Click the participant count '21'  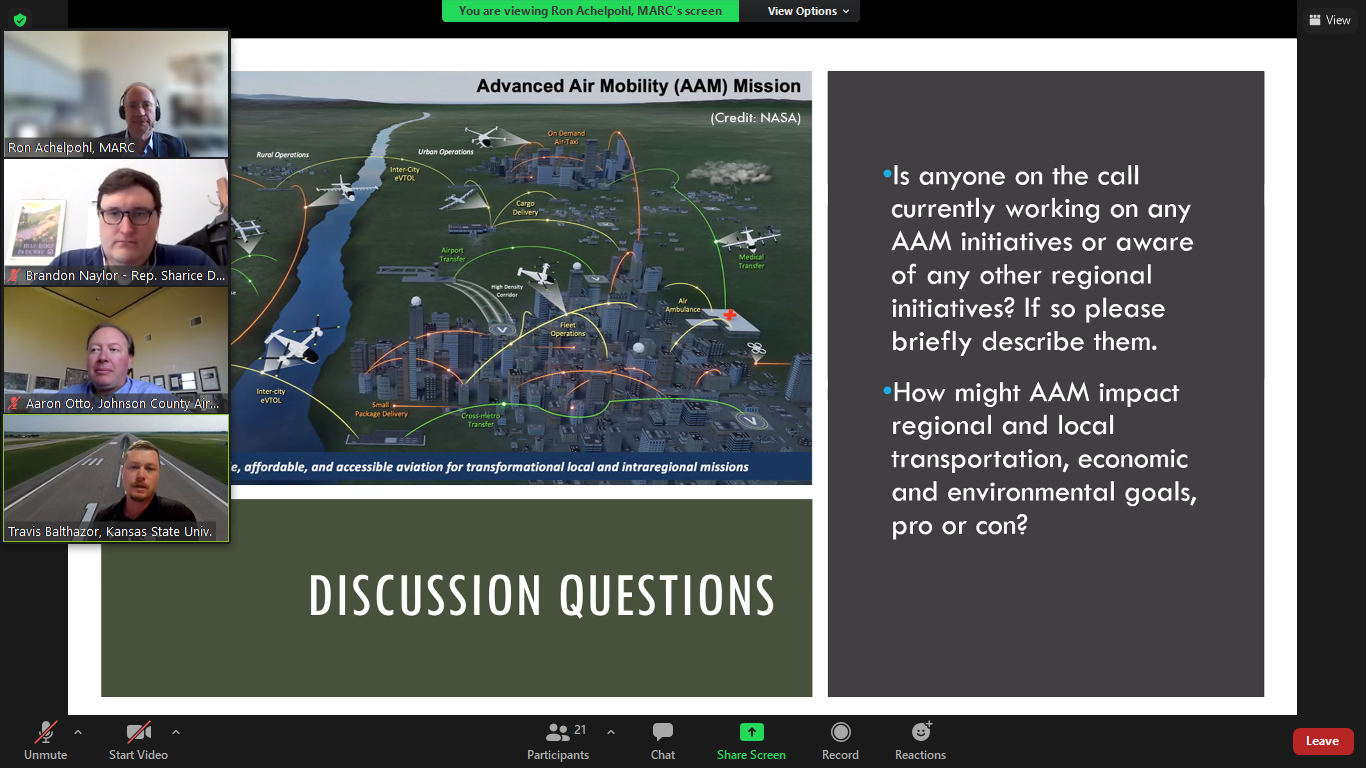pyautogui.click(x=580, y=730)
